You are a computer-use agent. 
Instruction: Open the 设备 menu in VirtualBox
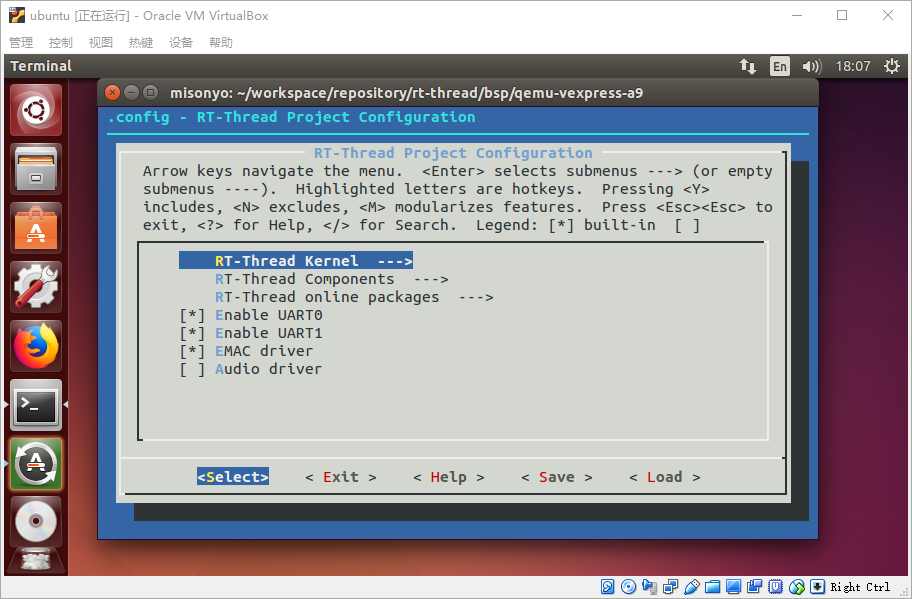pyautogui.click(x=181, y=42)
